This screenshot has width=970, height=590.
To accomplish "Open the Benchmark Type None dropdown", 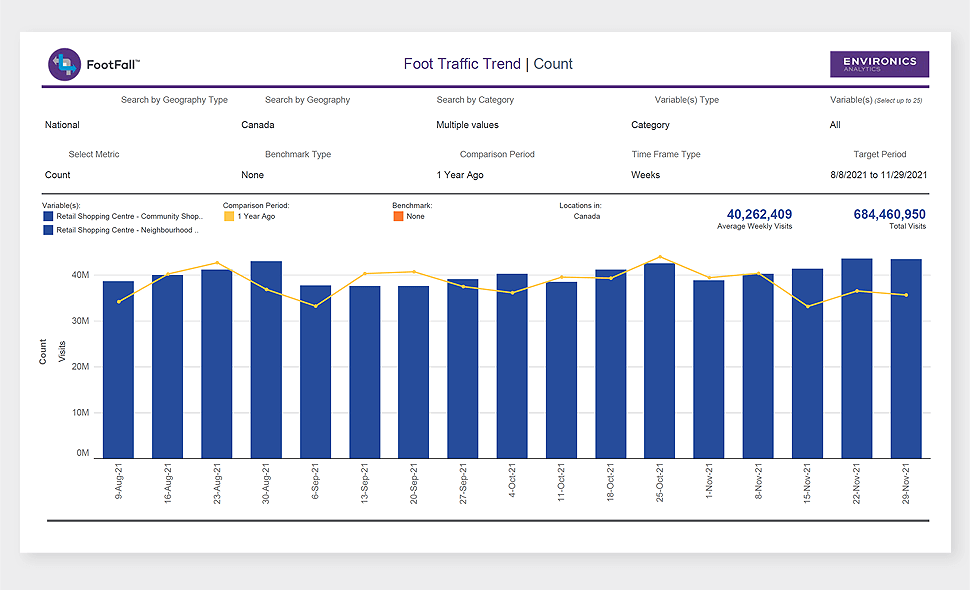I will 252,175.
